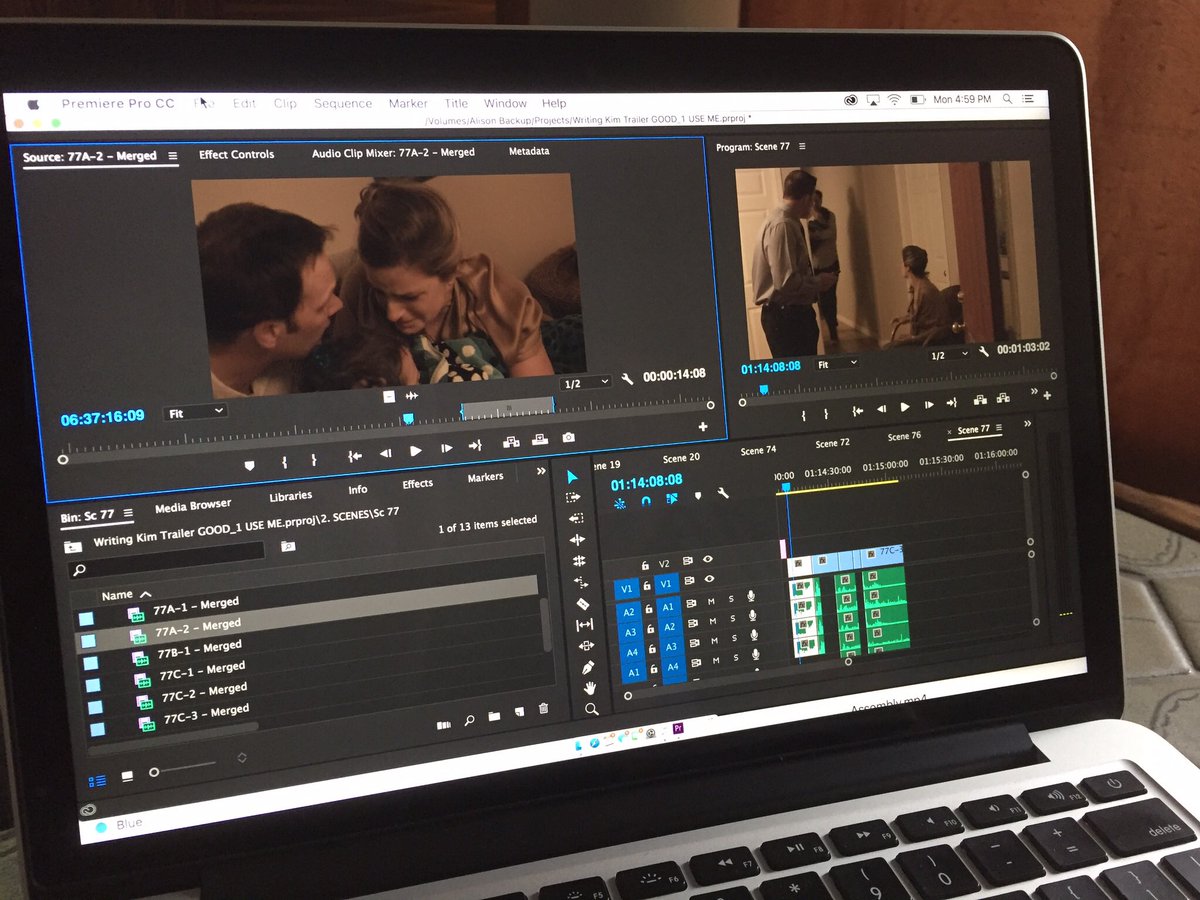The height and width of the screenshot is (900, 1200).
Task: Click Insert button in Source monitor
Action: [x=510, y=442]
